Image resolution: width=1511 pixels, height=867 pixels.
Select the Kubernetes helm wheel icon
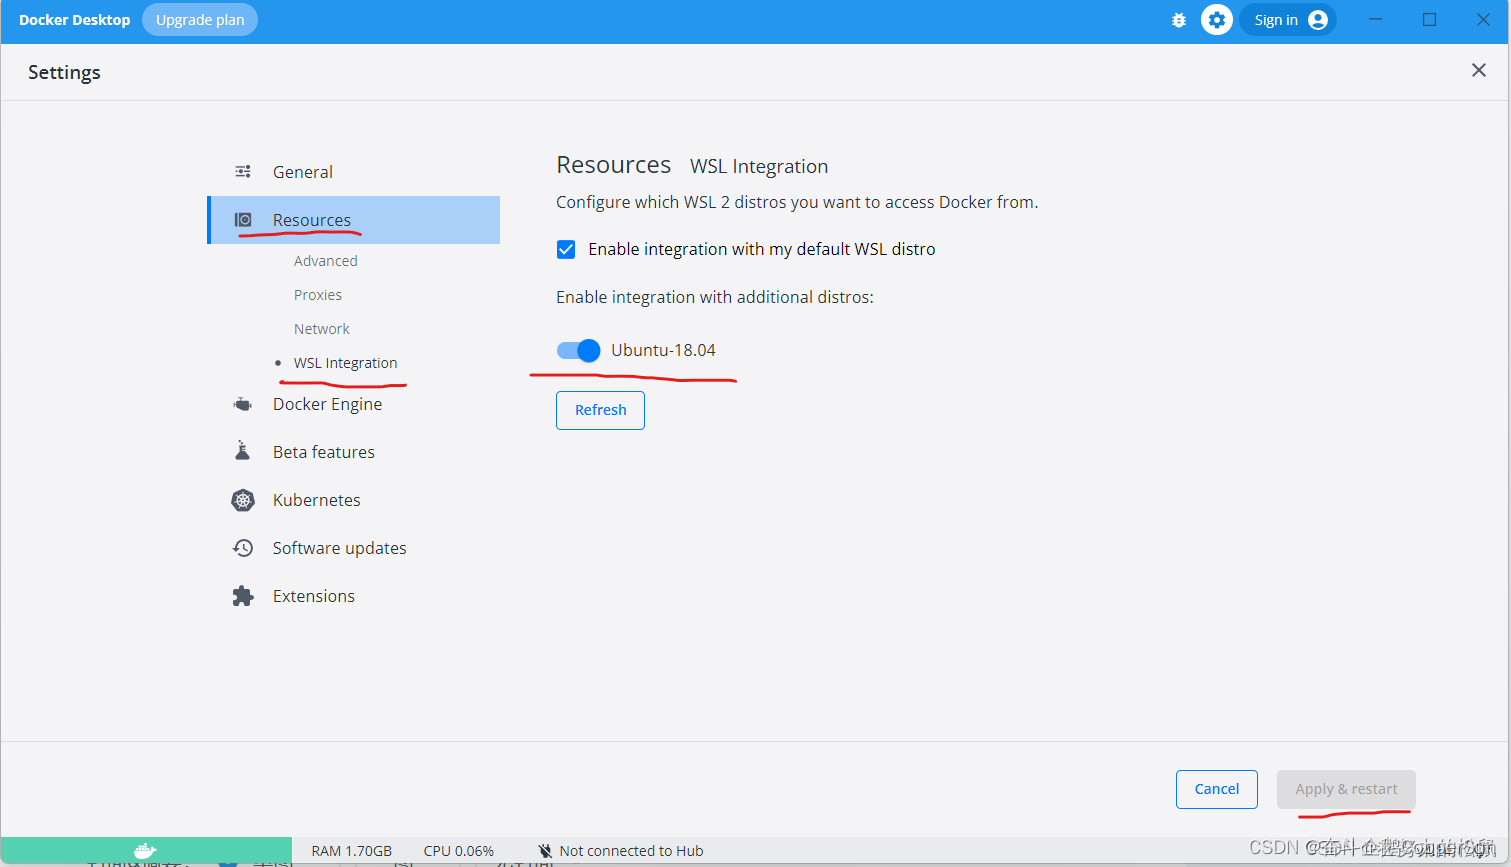[x=242, y=499]
